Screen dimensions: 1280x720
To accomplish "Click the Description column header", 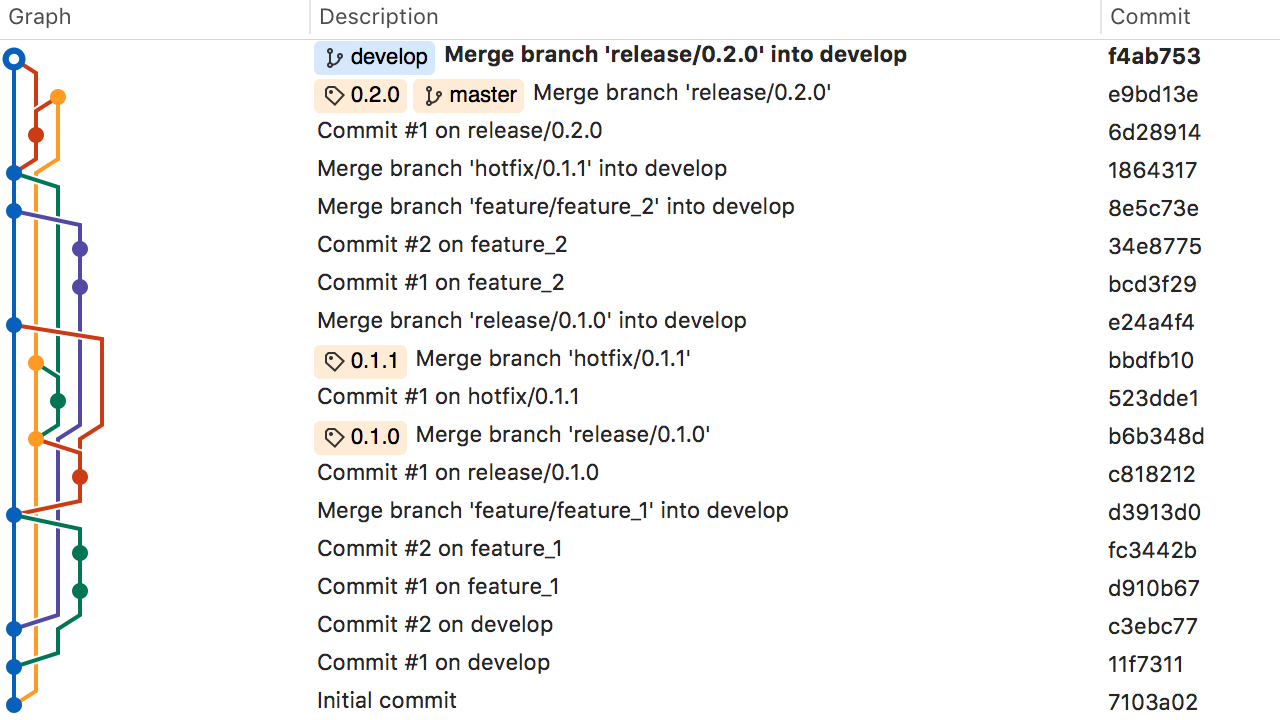I will click(378, 17).
